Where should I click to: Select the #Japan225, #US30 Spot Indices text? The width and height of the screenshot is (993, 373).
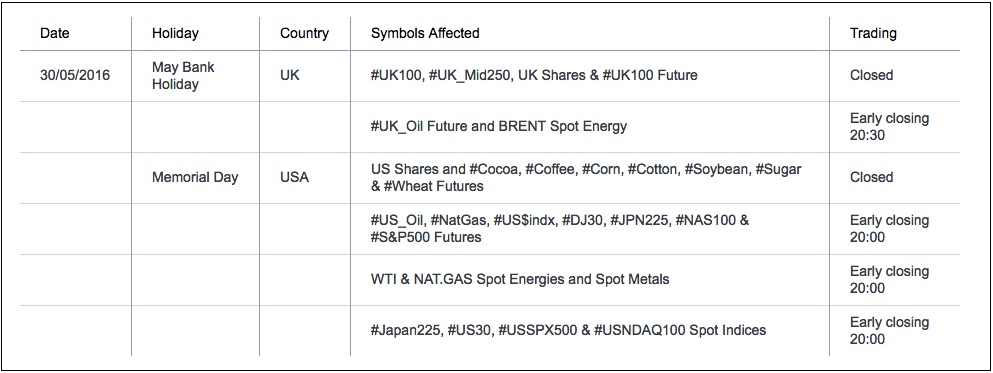568,330
